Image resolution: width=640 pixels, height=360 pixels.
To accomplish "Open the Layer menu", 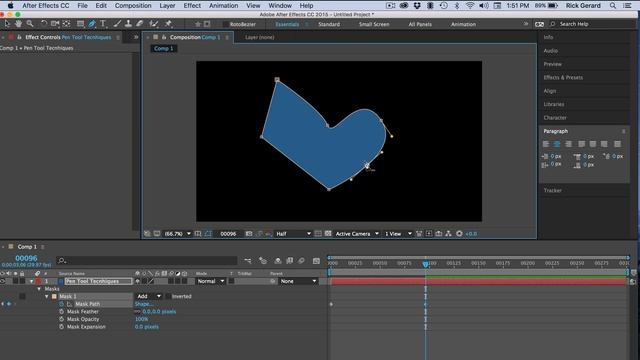I will (167, 6).
